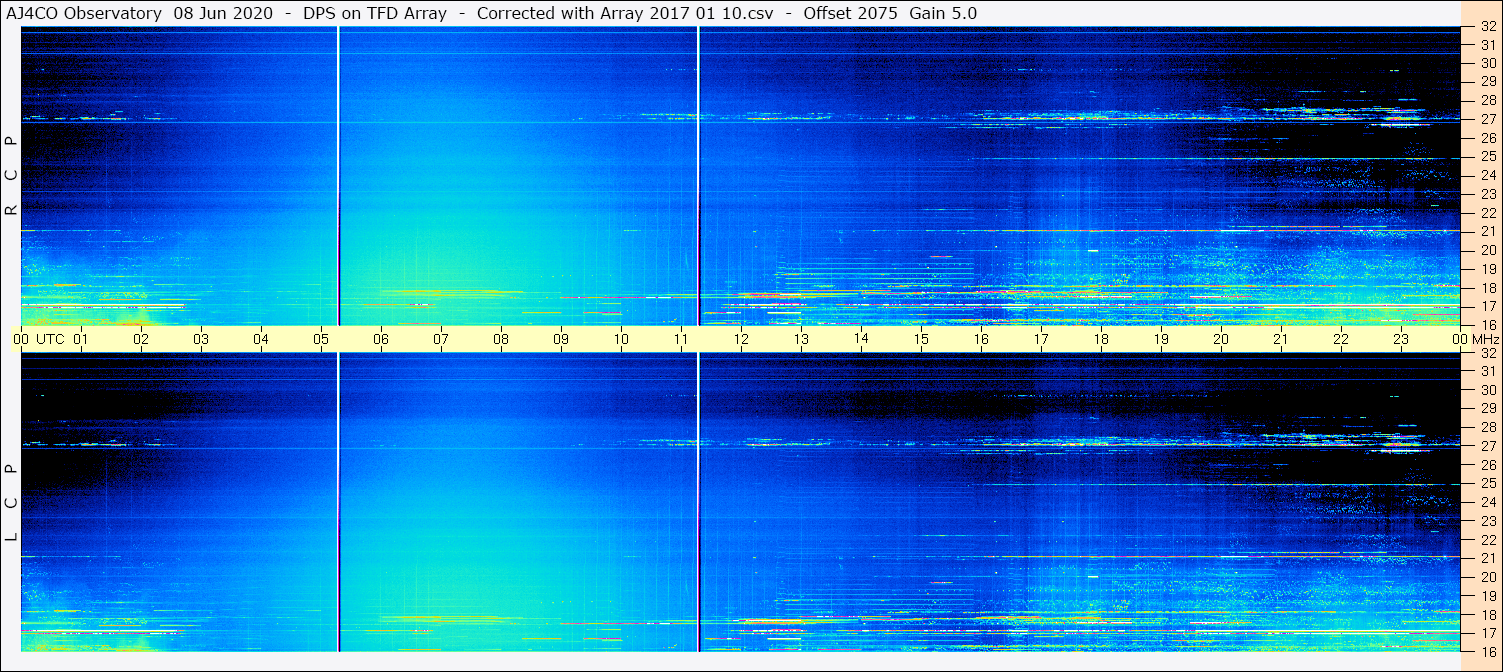
Task: Click the 25 MHz label of RCP panel
Action: pos(1487,156)
